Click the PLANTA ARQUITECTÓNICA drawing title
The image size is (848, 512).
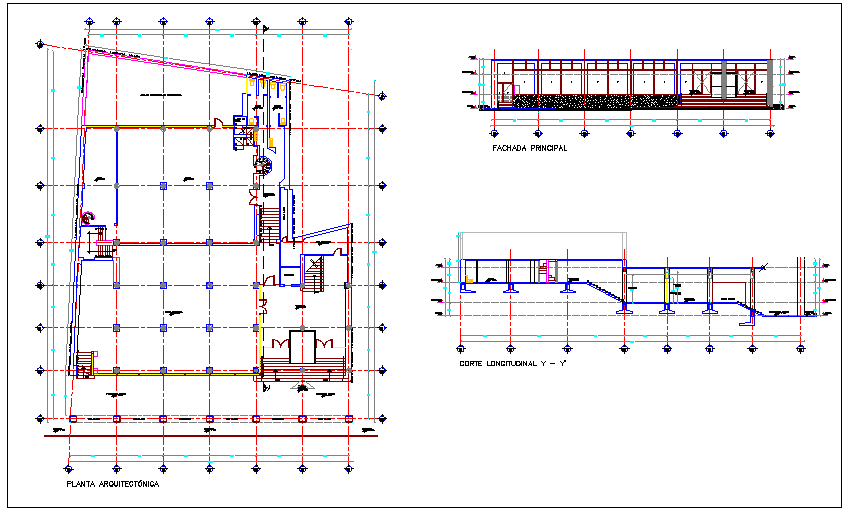112,484
